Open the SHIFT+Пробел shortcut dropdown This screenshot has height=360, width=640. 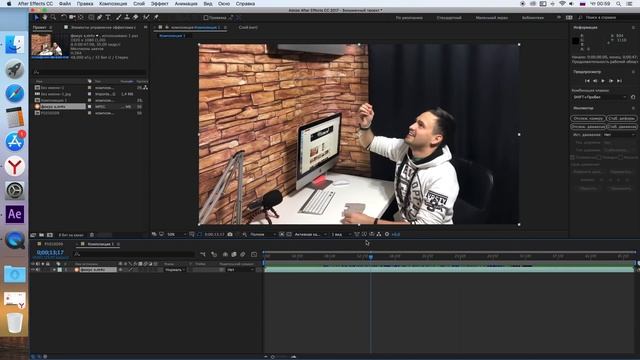pos(600,97)
